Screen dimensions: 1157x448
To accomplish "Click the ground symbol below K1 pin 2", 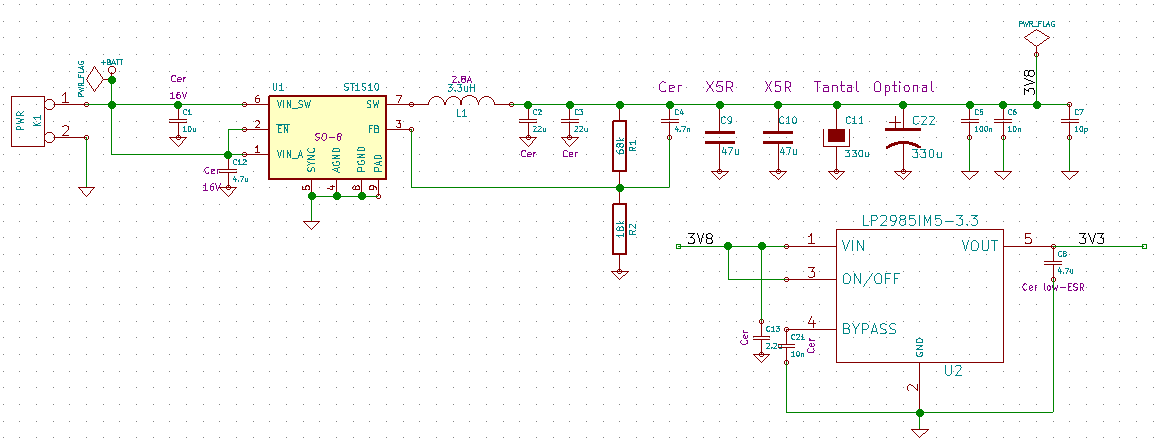I will click(x=87, y=191).
